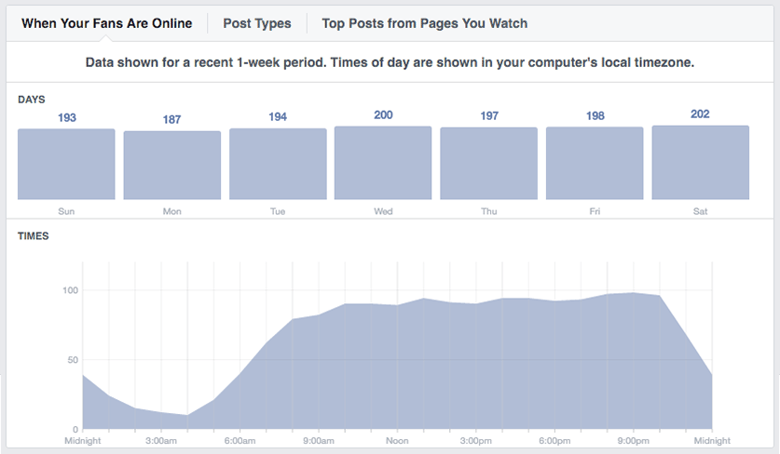Click the 9:00am time axis label

coord(318,441)
